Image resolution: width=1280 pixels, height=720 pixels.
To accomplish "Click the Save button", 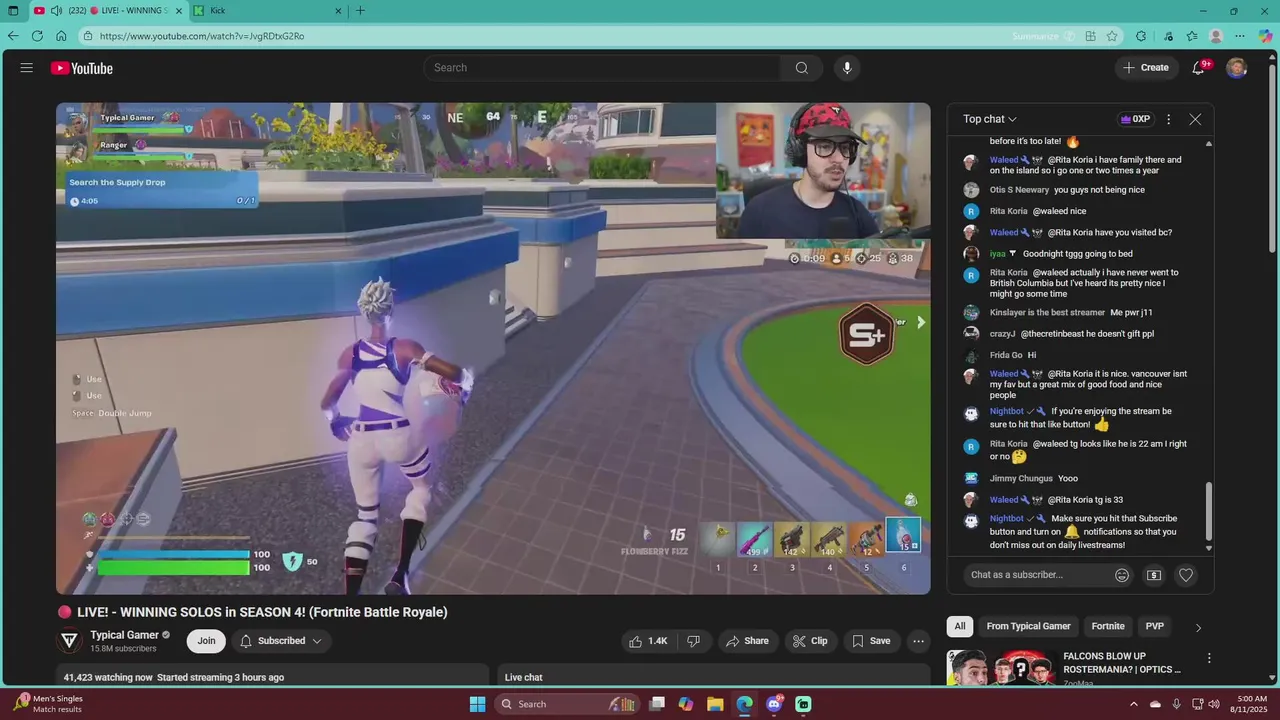I will click(x=871, y=641).
